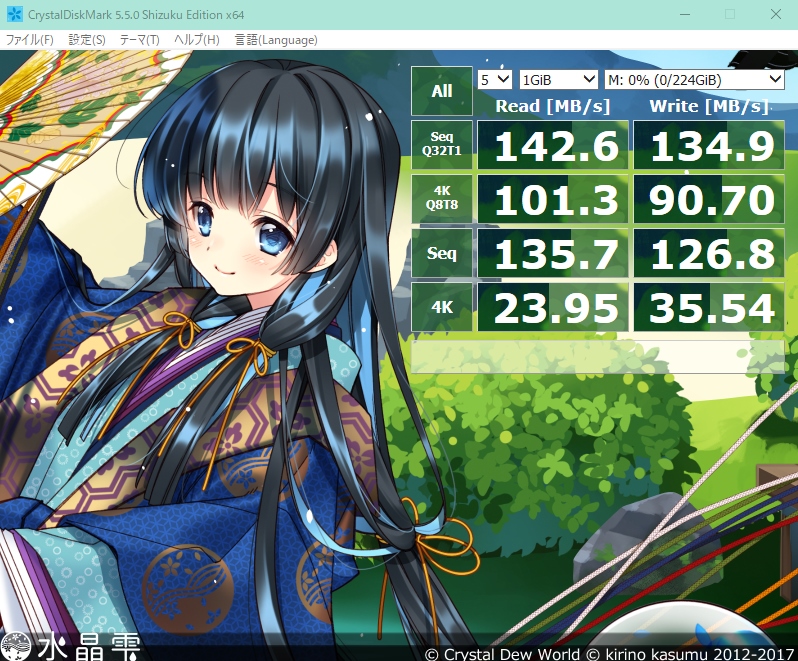Viewport: 798px width, 661px height.
Task: Open the test count dropdown showing 5
Action: pos(495,80)
